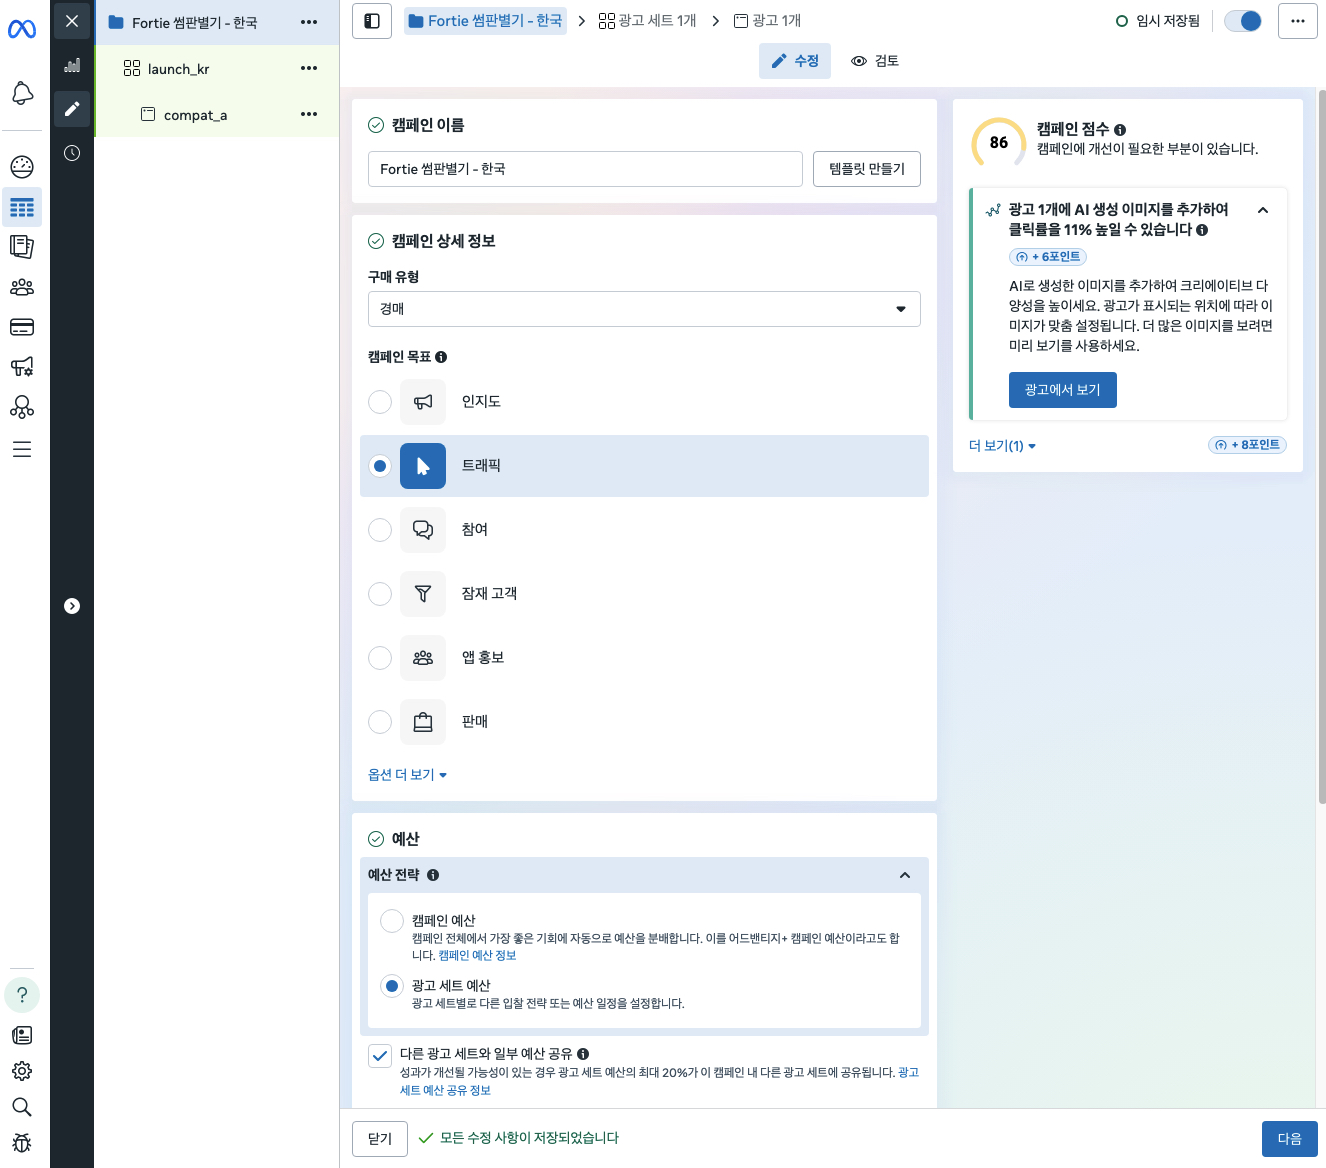Open the account overview dashboard icon
The height and width of the screenshot is (1168, 1326).
(x=22, y=167)
